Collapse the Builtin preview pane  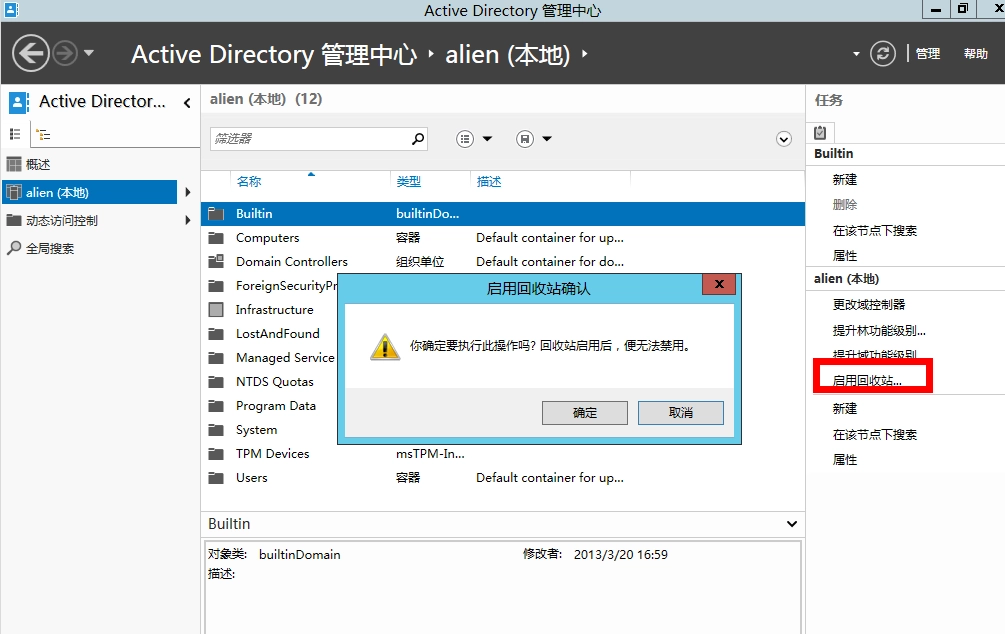[792, 524]
